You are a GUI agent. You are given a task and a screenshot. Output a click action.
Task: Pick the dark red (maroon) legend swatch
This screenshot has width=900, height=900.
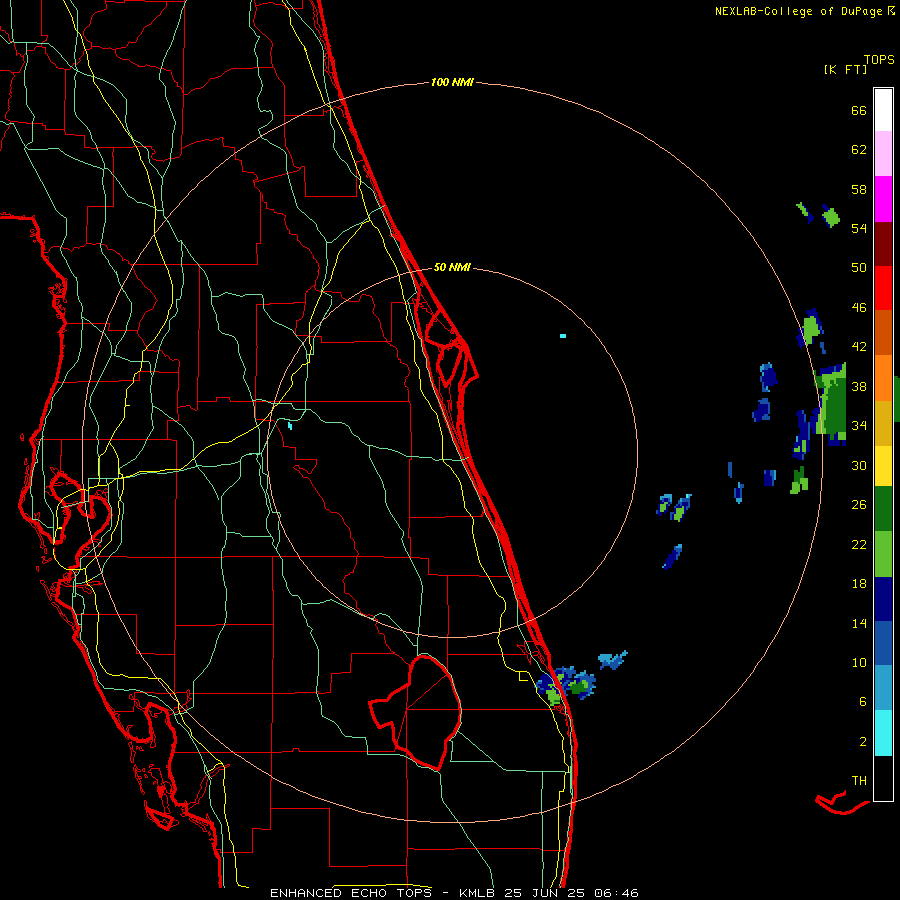883,243
